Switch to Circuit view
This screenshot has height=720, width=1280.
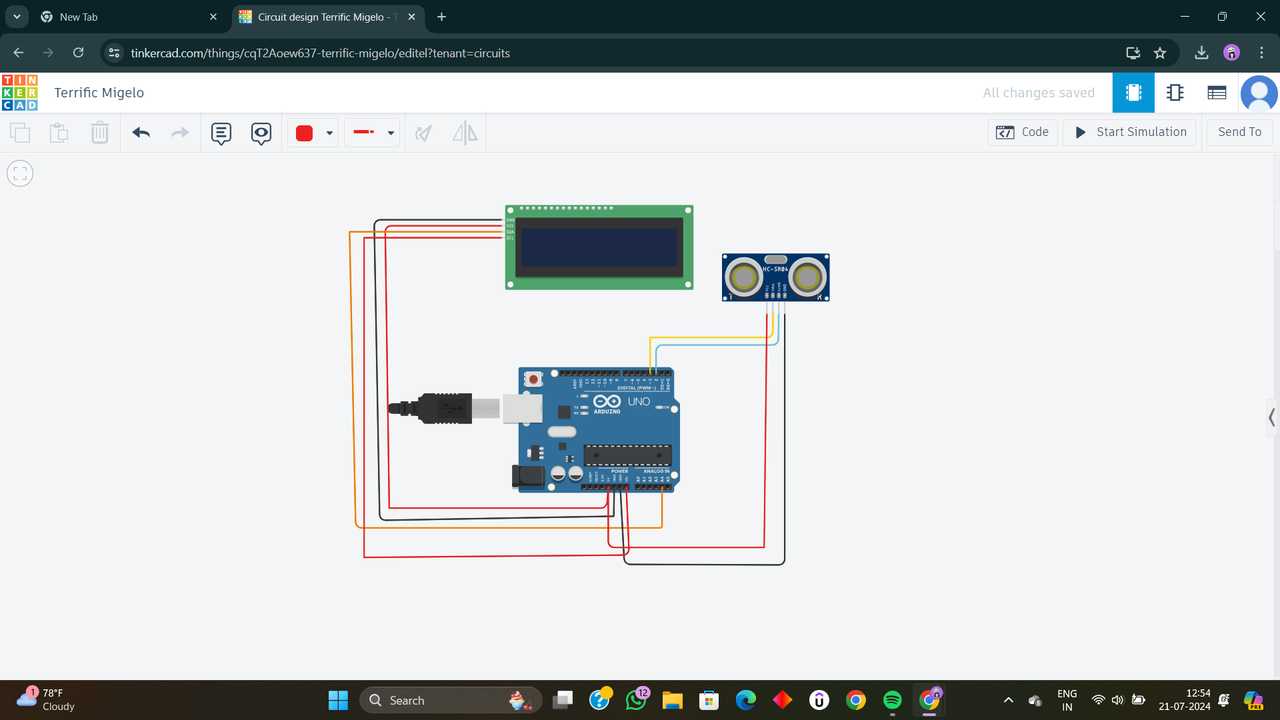(1133, 92)
